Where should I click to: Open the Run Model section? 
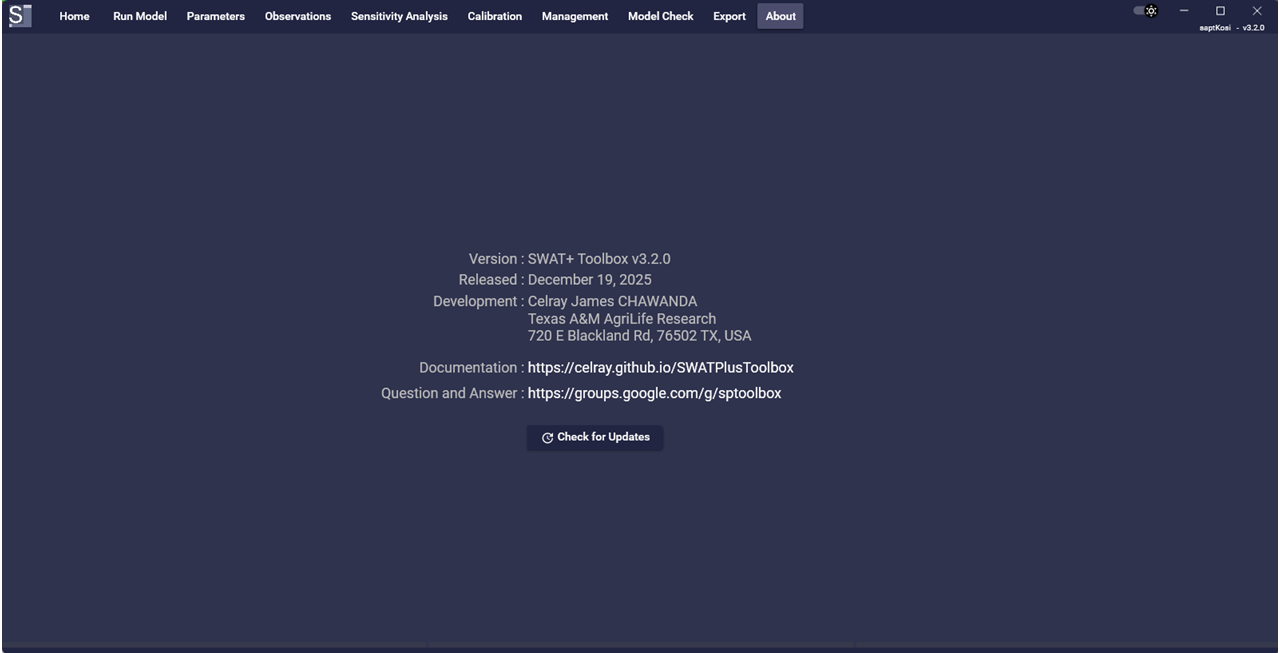pos(139,16)
